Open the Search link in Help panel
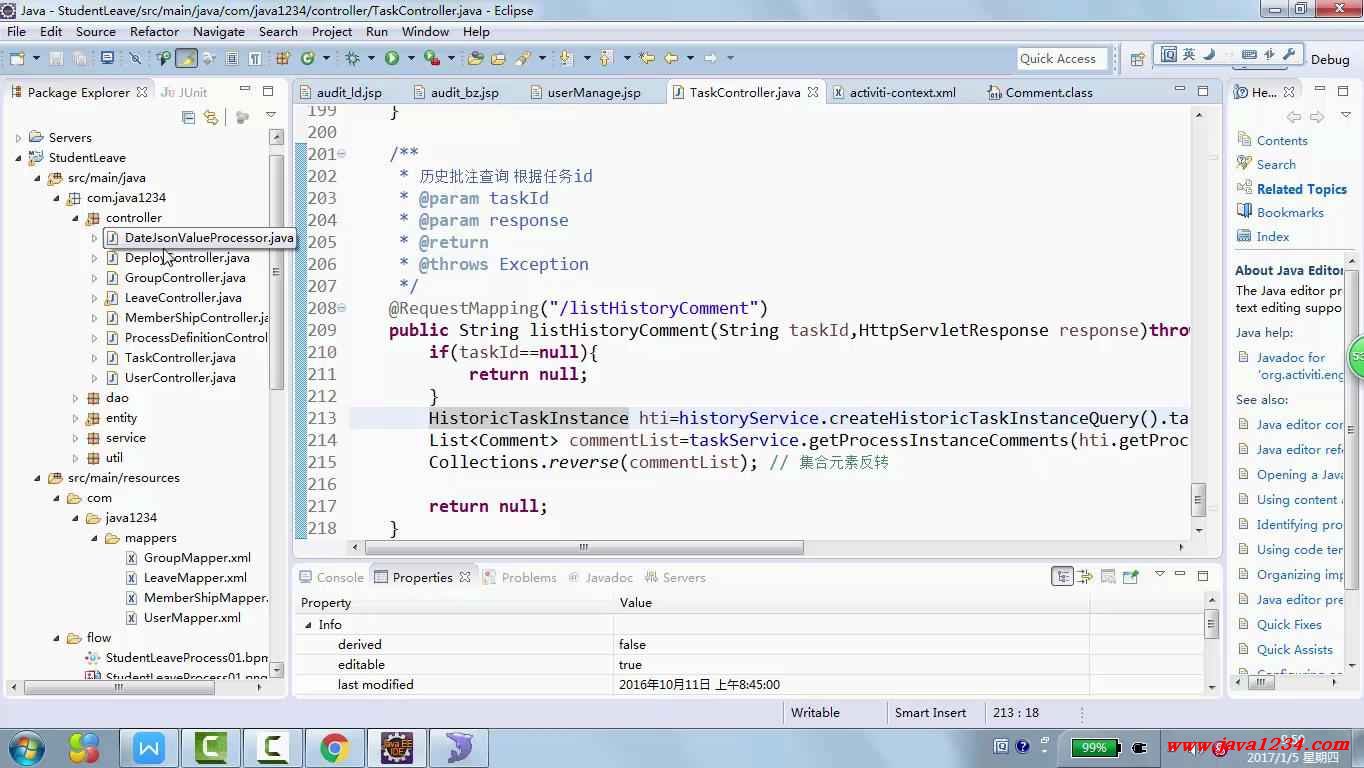Screen dimensions: 1364x768 pos(1276,165)
